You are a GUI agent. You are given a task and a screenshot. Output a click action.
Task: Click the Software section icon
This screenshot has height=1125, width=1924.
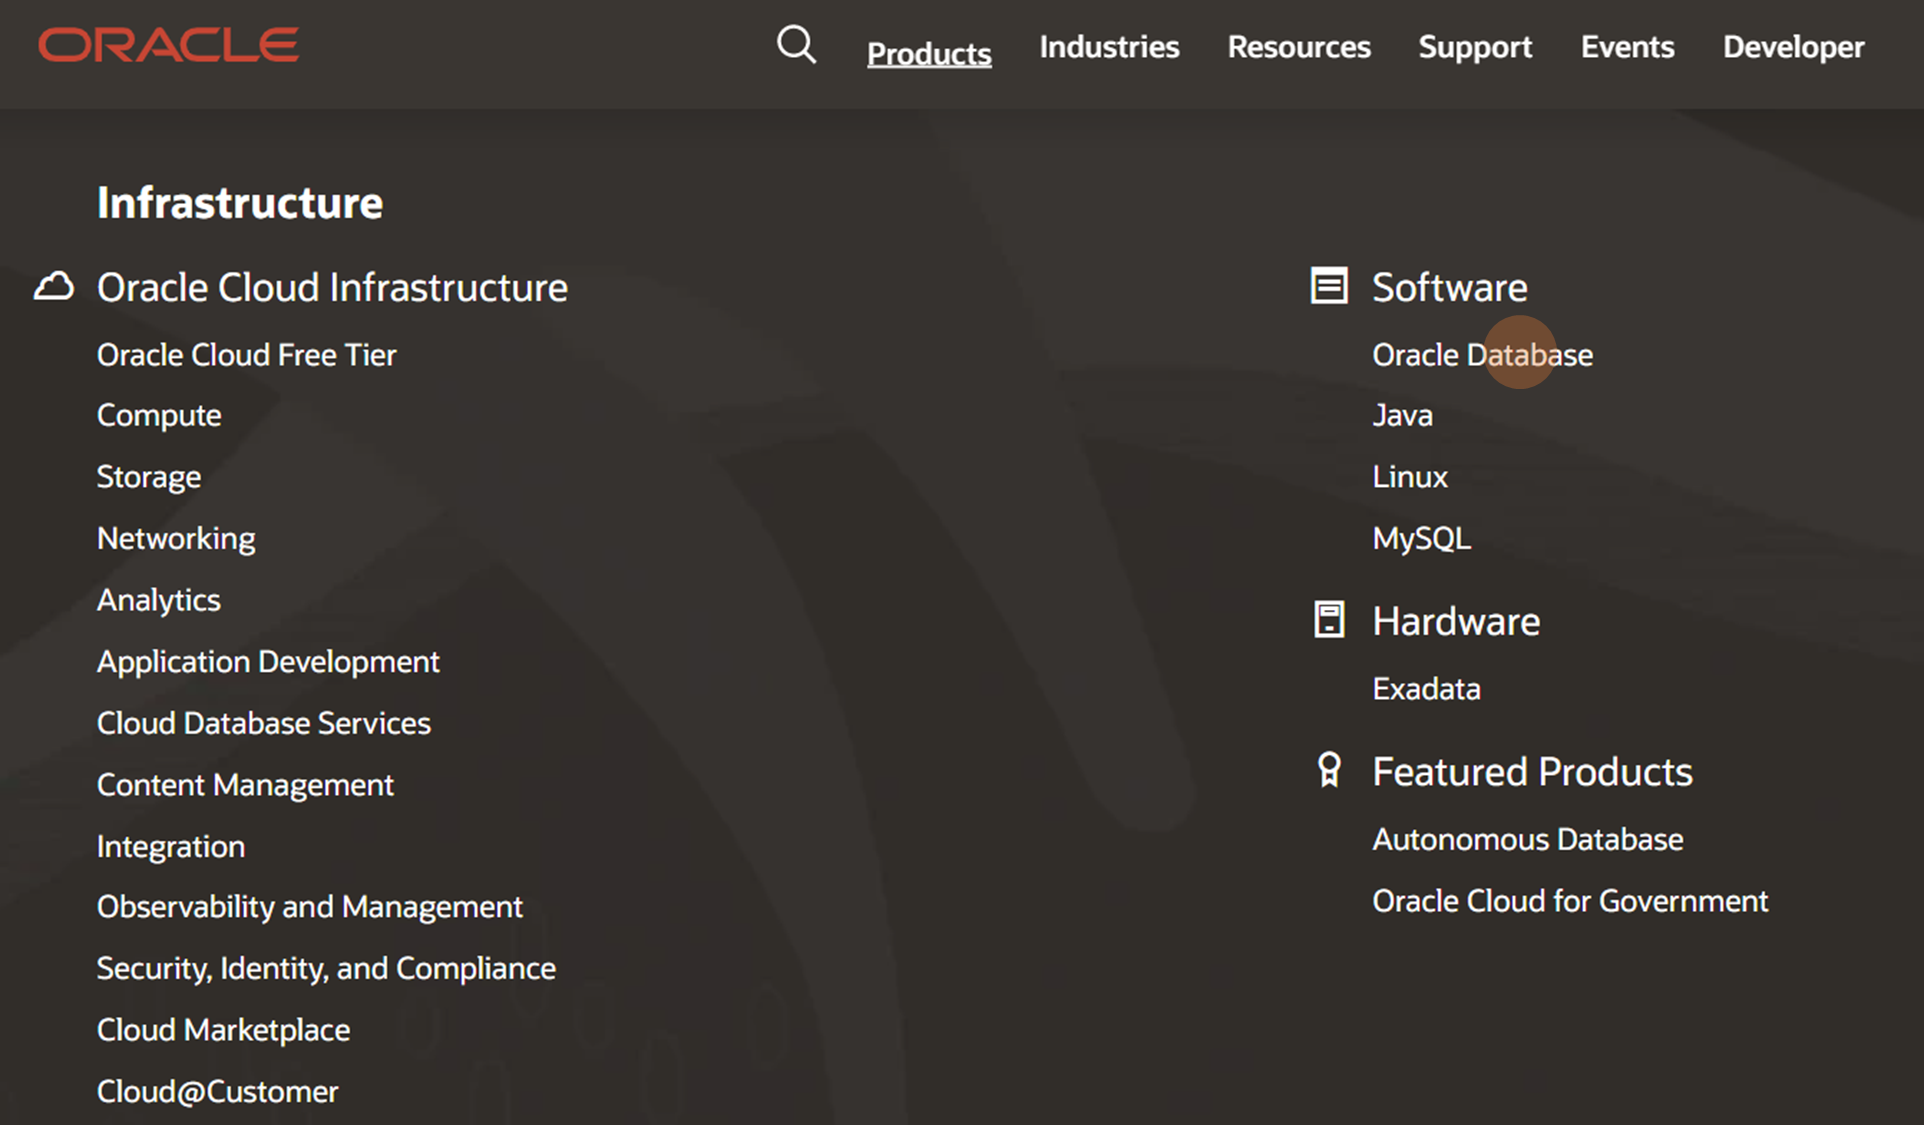click(1329, 286)
